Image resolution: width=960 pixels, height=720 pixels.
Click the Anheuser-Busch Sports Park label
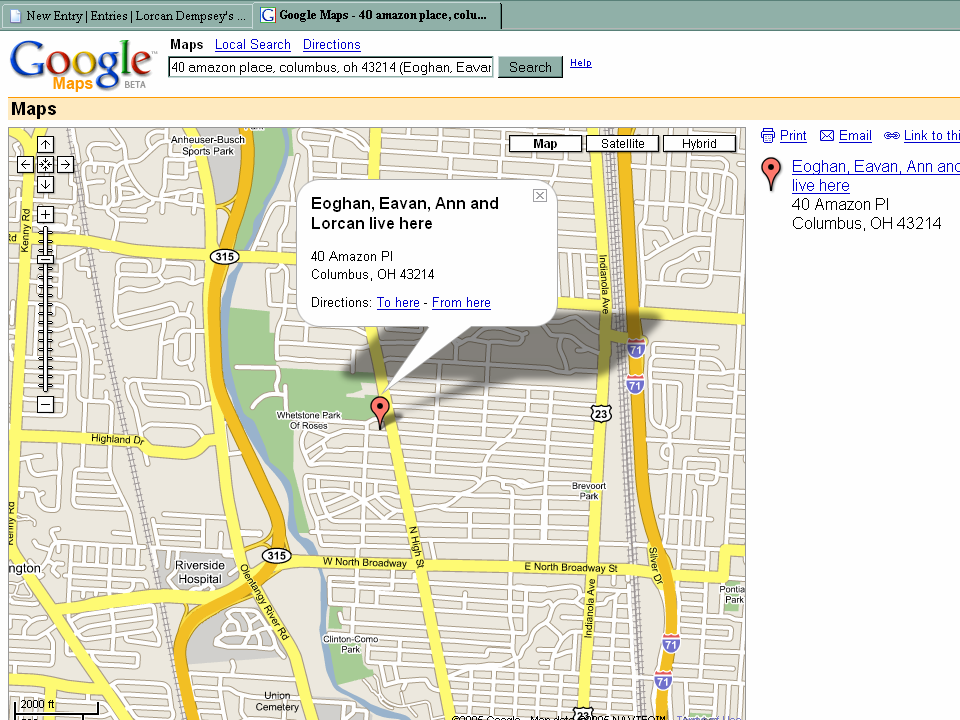tap(208, 145)
